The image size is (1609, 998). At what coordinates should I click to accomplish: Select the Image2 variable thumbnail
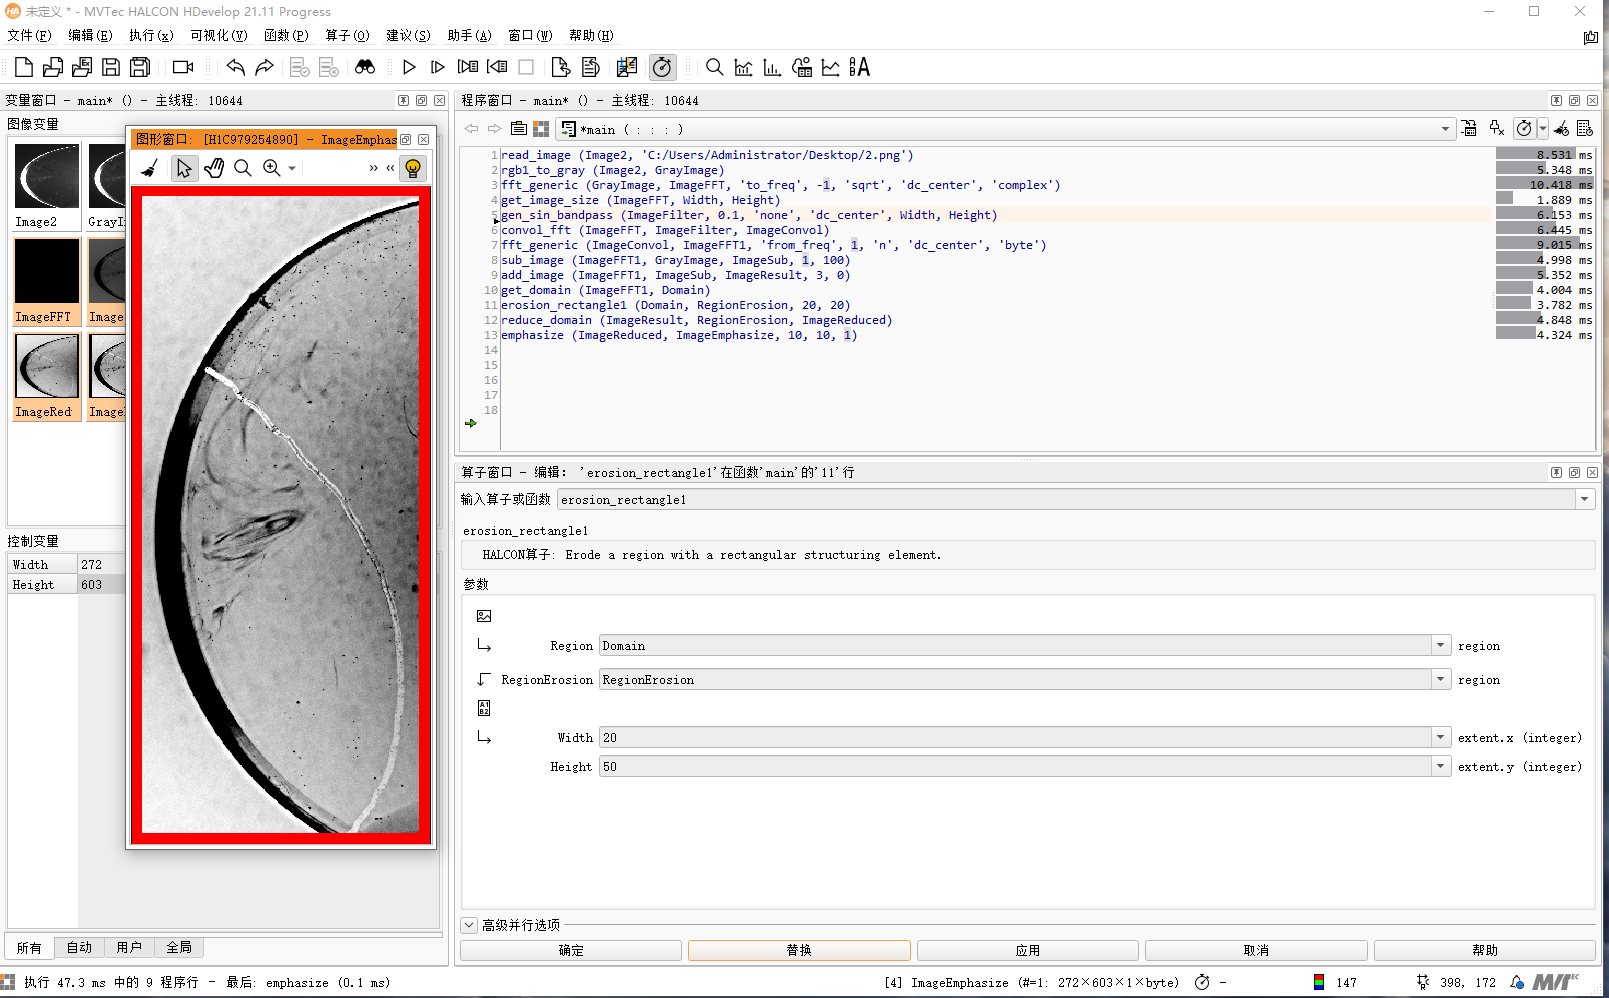[47, 186]
